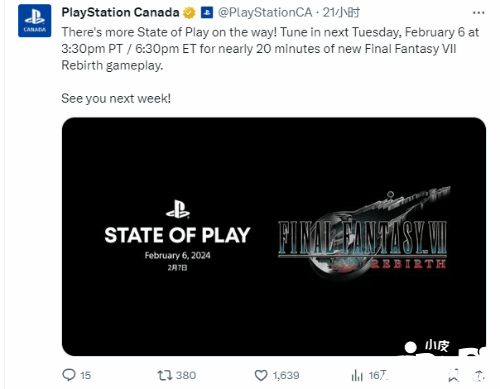Click the retweet arrows icon

click(165, 375)
